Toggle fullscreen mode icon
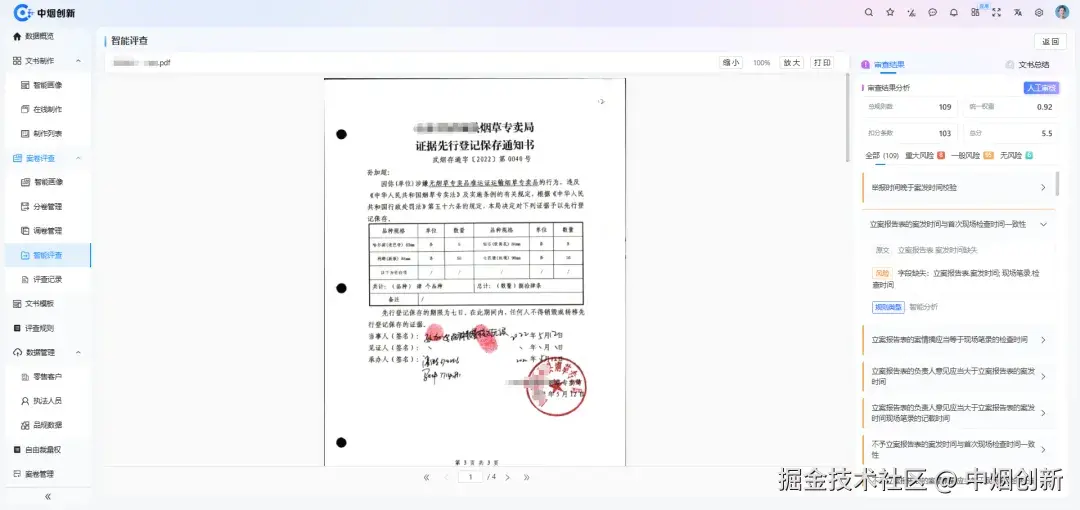The height and width of the screenshot is (510, 1080). [x=996, y=12]
